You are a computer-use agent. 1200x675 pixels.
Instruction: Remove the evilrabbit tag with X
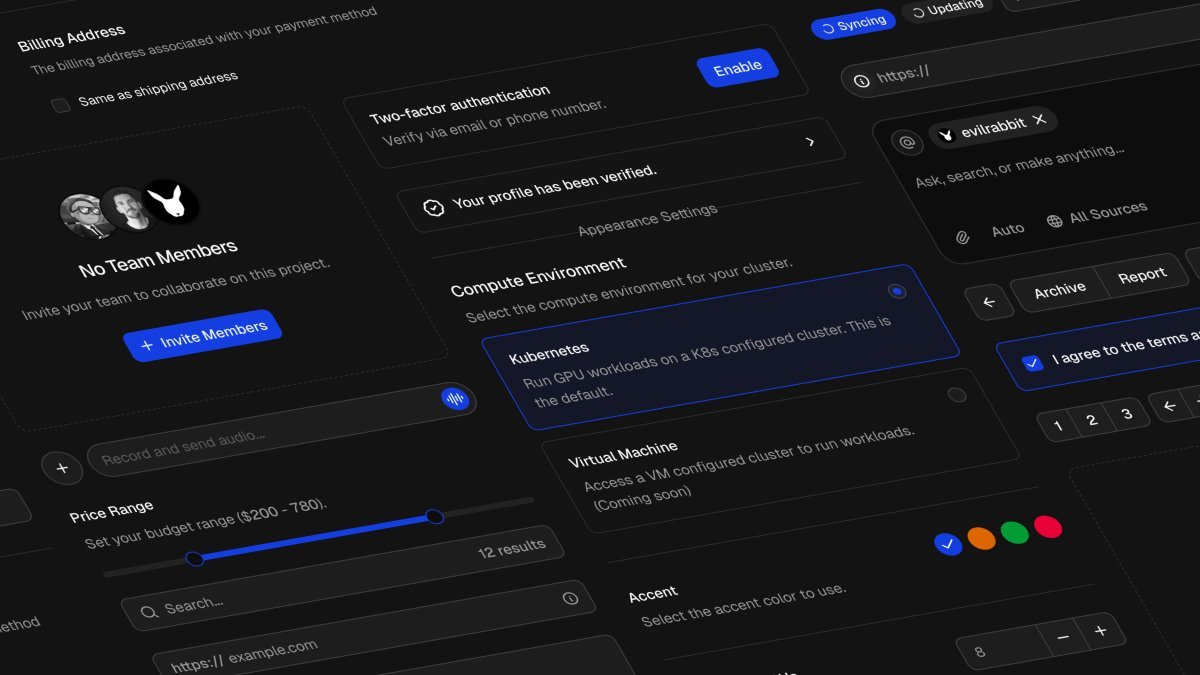tap(1039, 120)
